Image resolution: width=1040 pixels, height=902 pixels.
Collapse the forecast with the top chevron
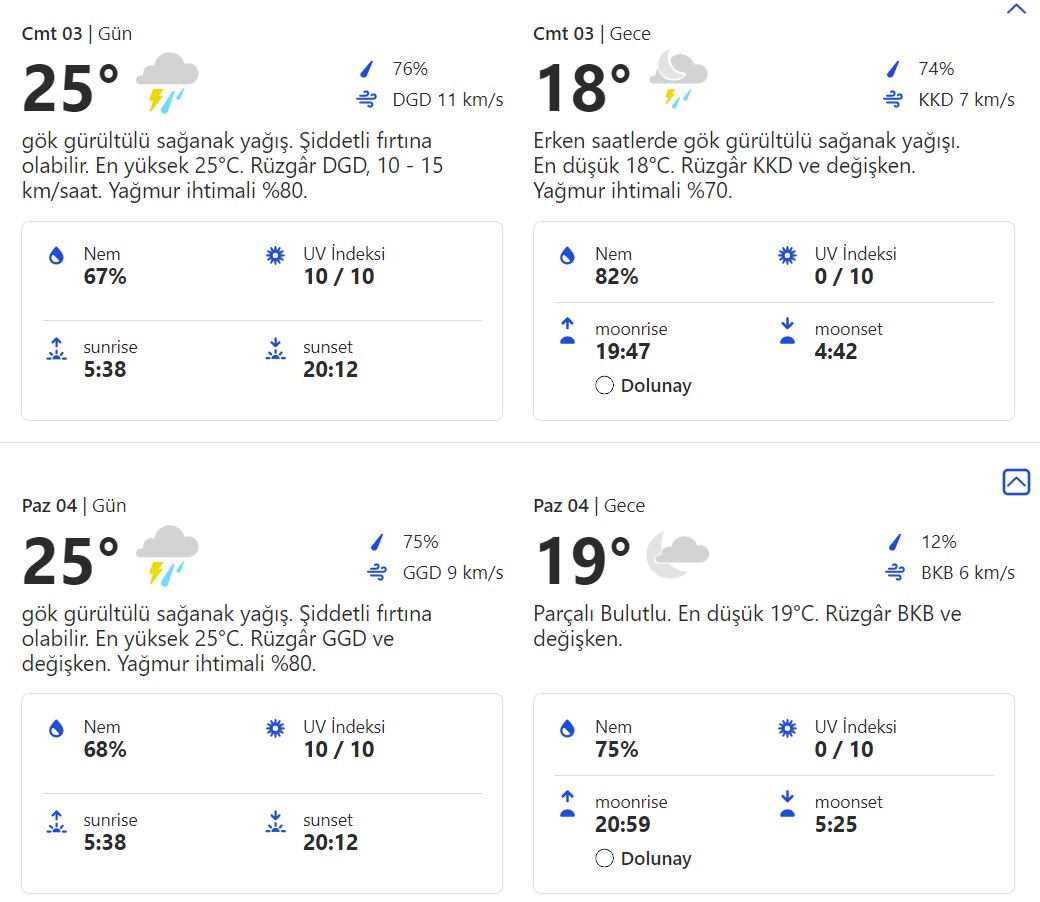pyautogui.click(x=1016, y=8)
